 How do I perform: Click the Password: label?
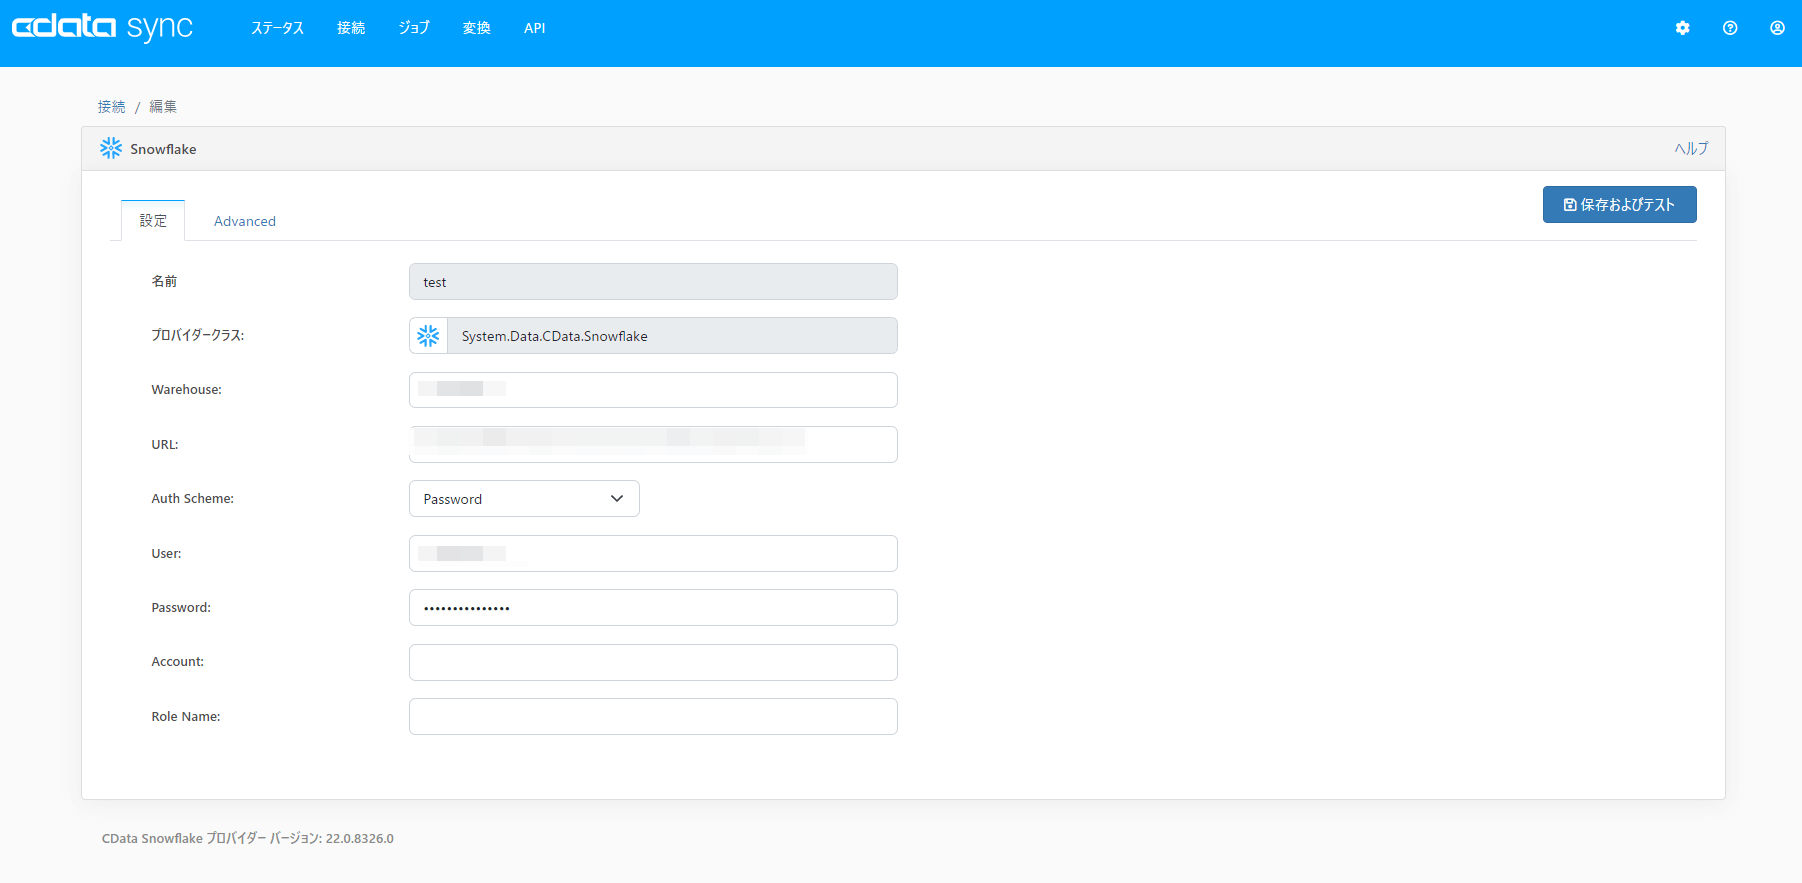pyautogui.click(x=181, y=607)
